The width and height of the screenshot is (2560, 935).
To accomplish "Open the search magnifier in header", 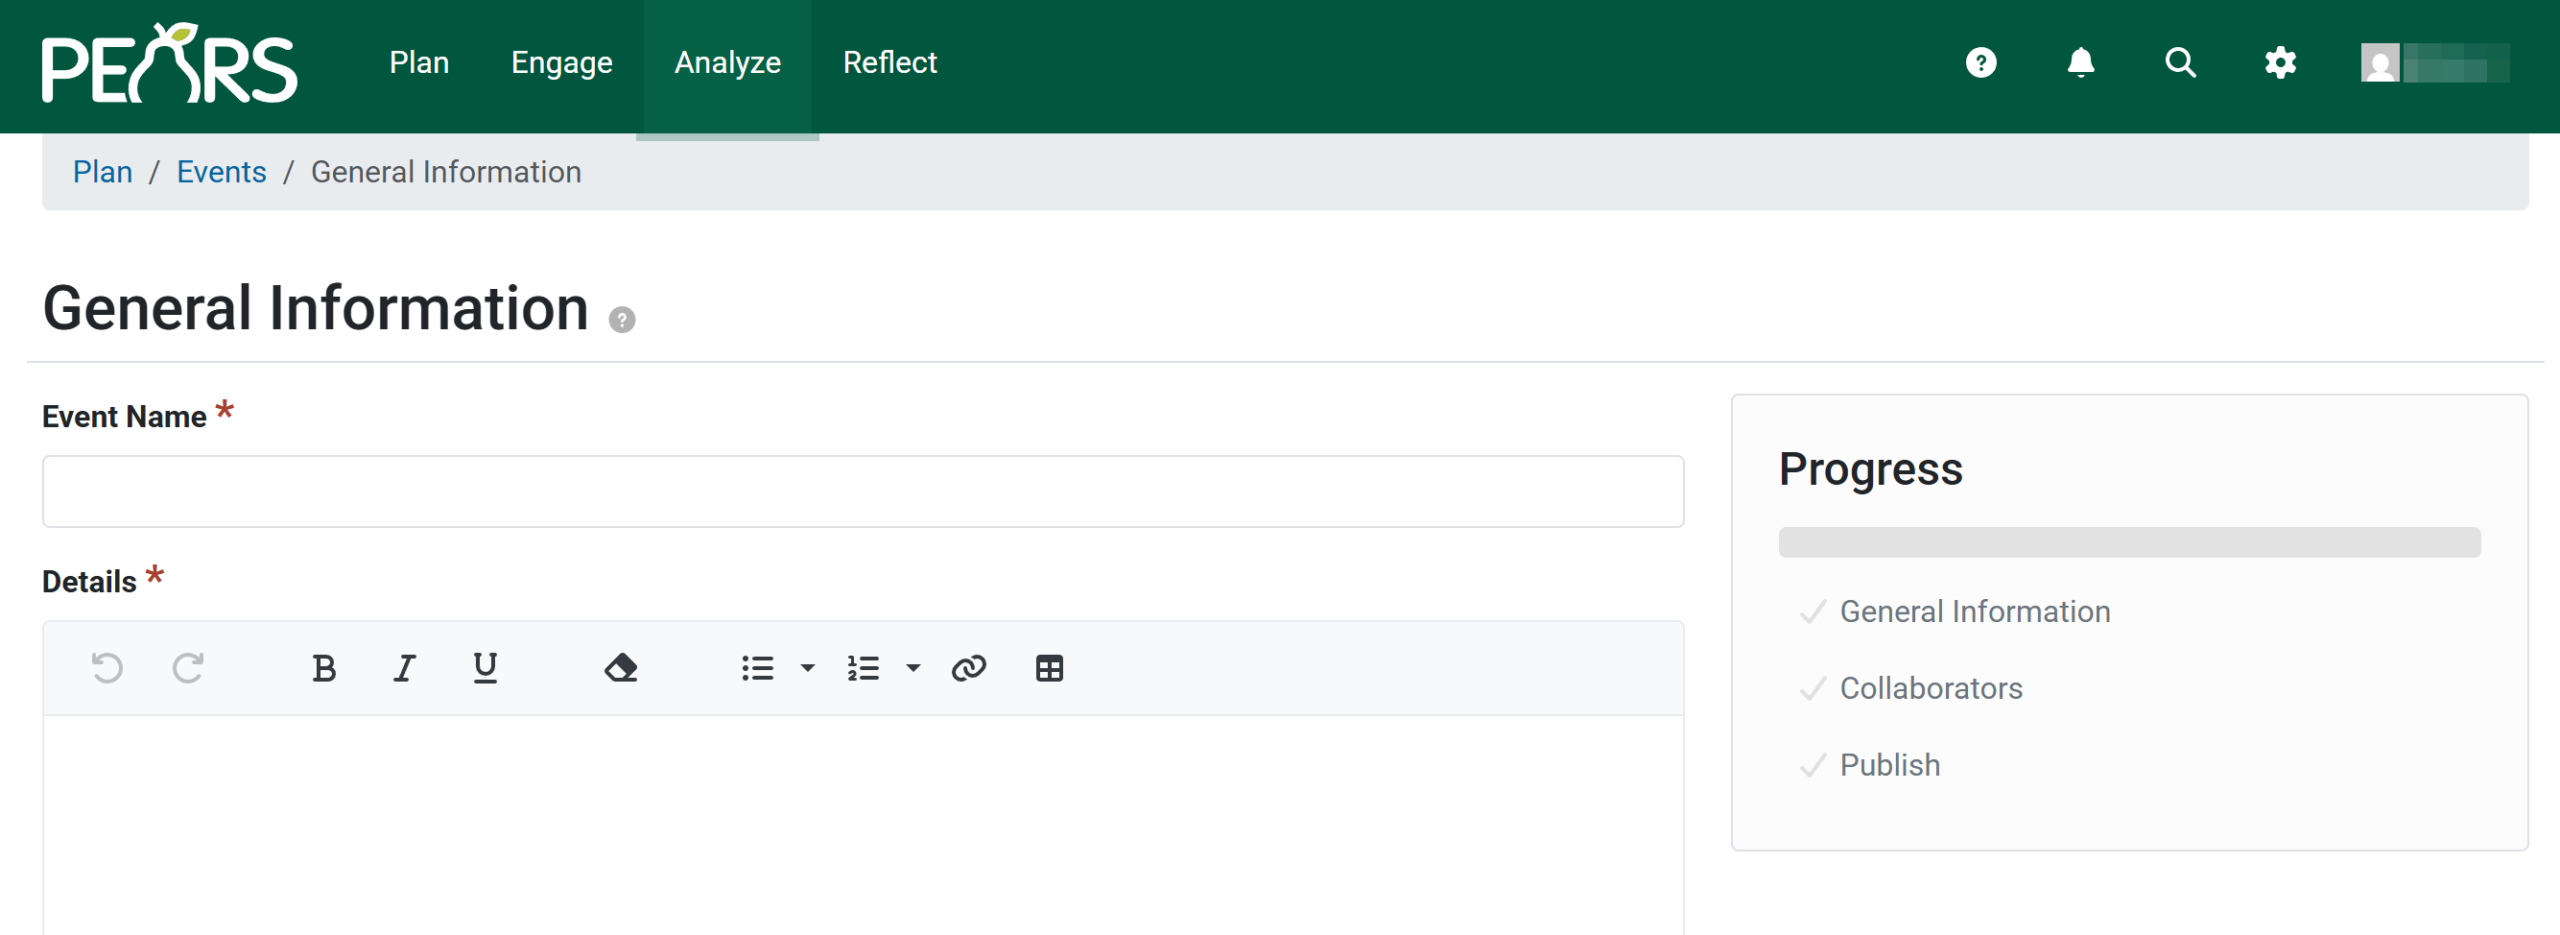I will (x=2180, y=63).
